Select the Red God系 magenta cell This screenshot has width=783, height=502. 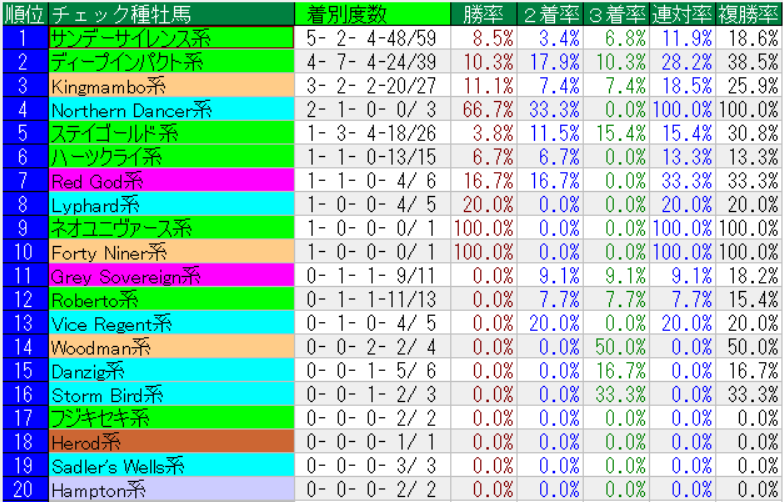click(x=172, y=180)
